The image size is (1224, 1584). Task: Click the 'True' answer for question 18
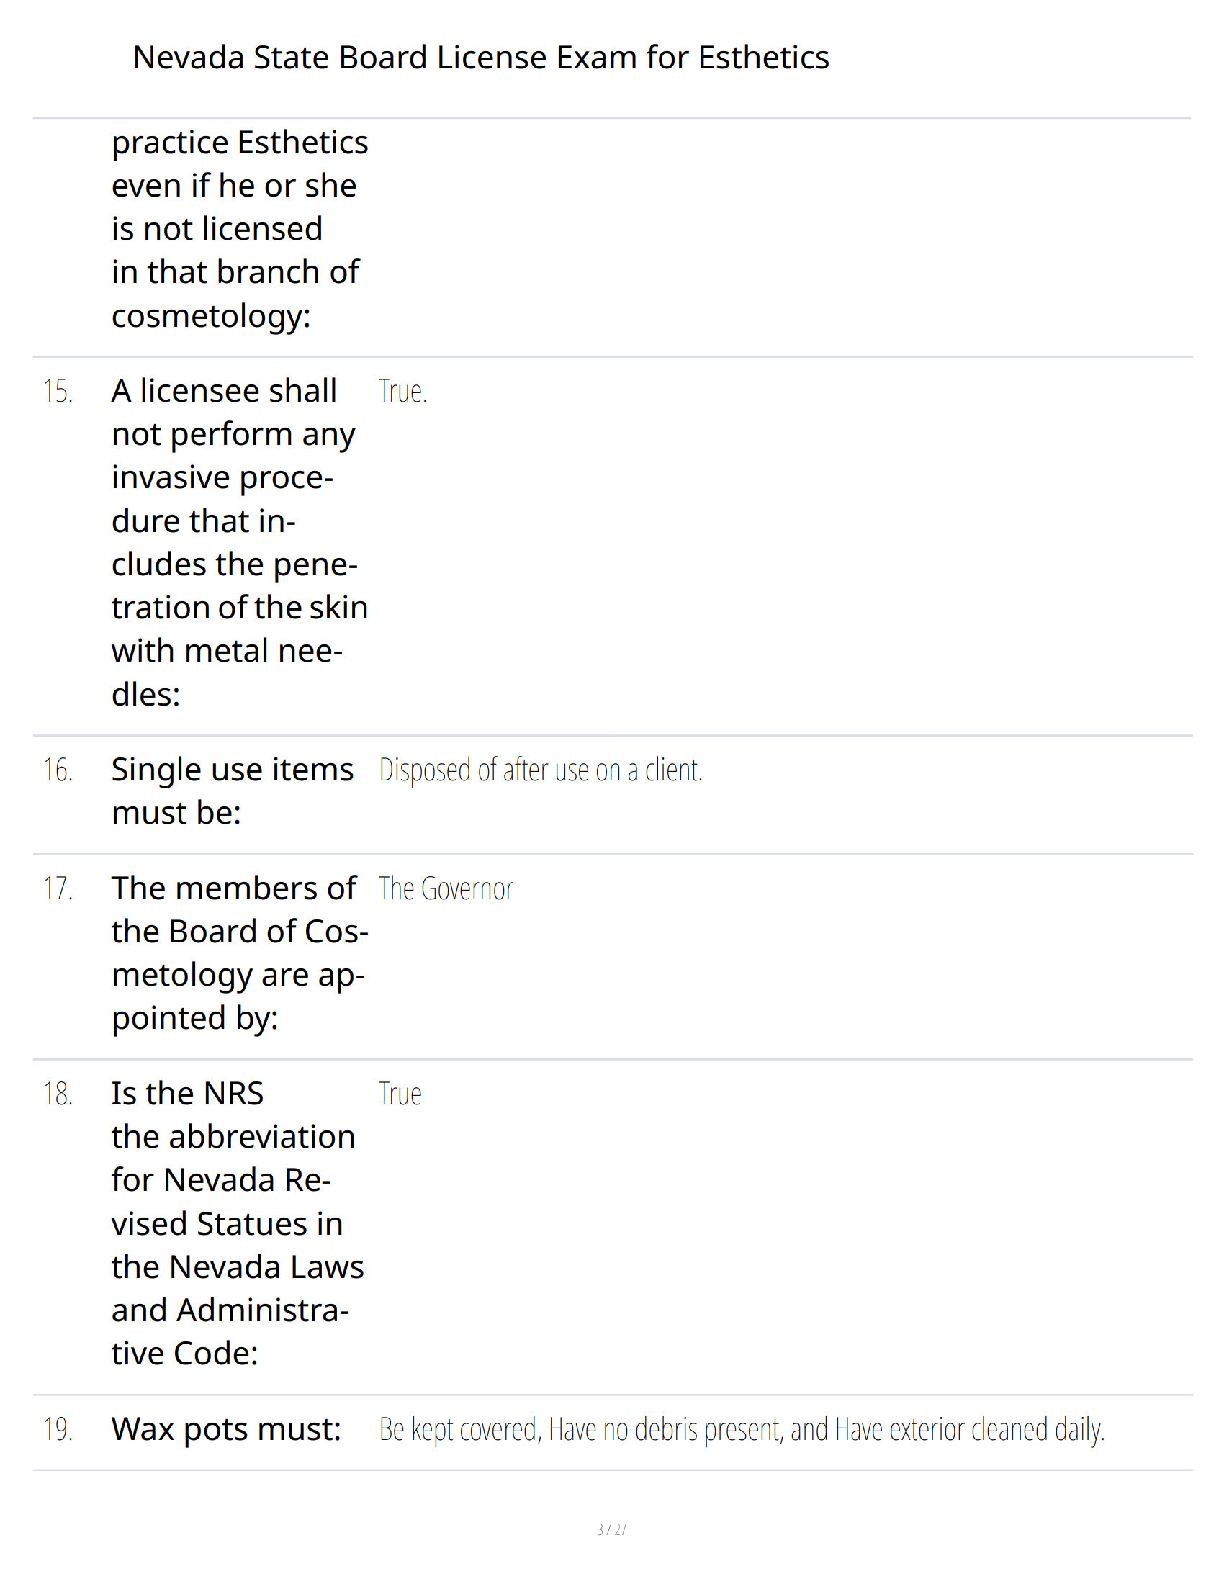coord(400,1093)
